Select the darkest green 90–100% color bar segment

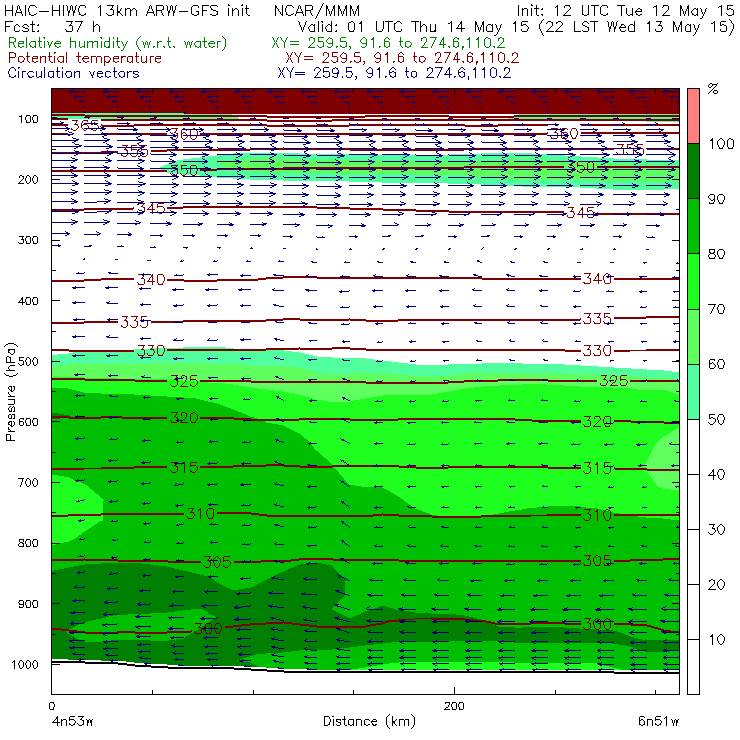click(x=693, y=171)
